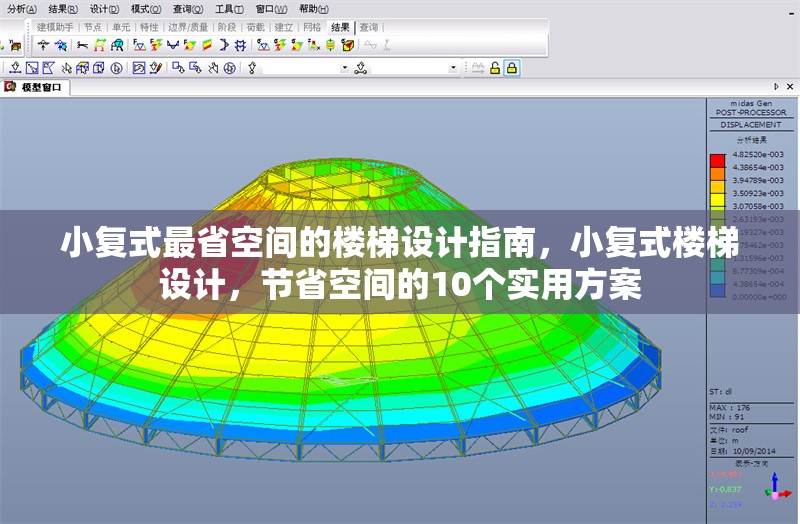The width and height of the screenshot is (800, 524).
Task: Click the black deformed beam line icon
Action: click(82, 45)
